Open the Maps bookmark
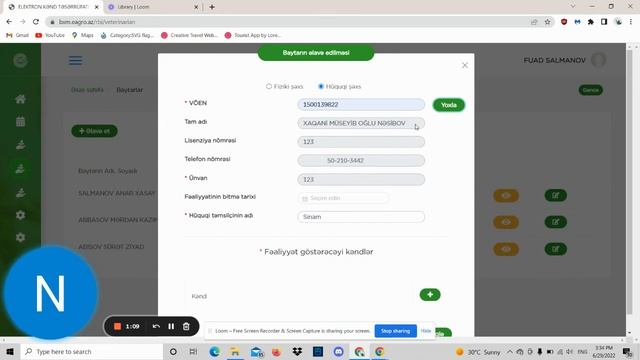Image resolution: width=640 pixels, height=360 pixels. click(x=82, y=36)
